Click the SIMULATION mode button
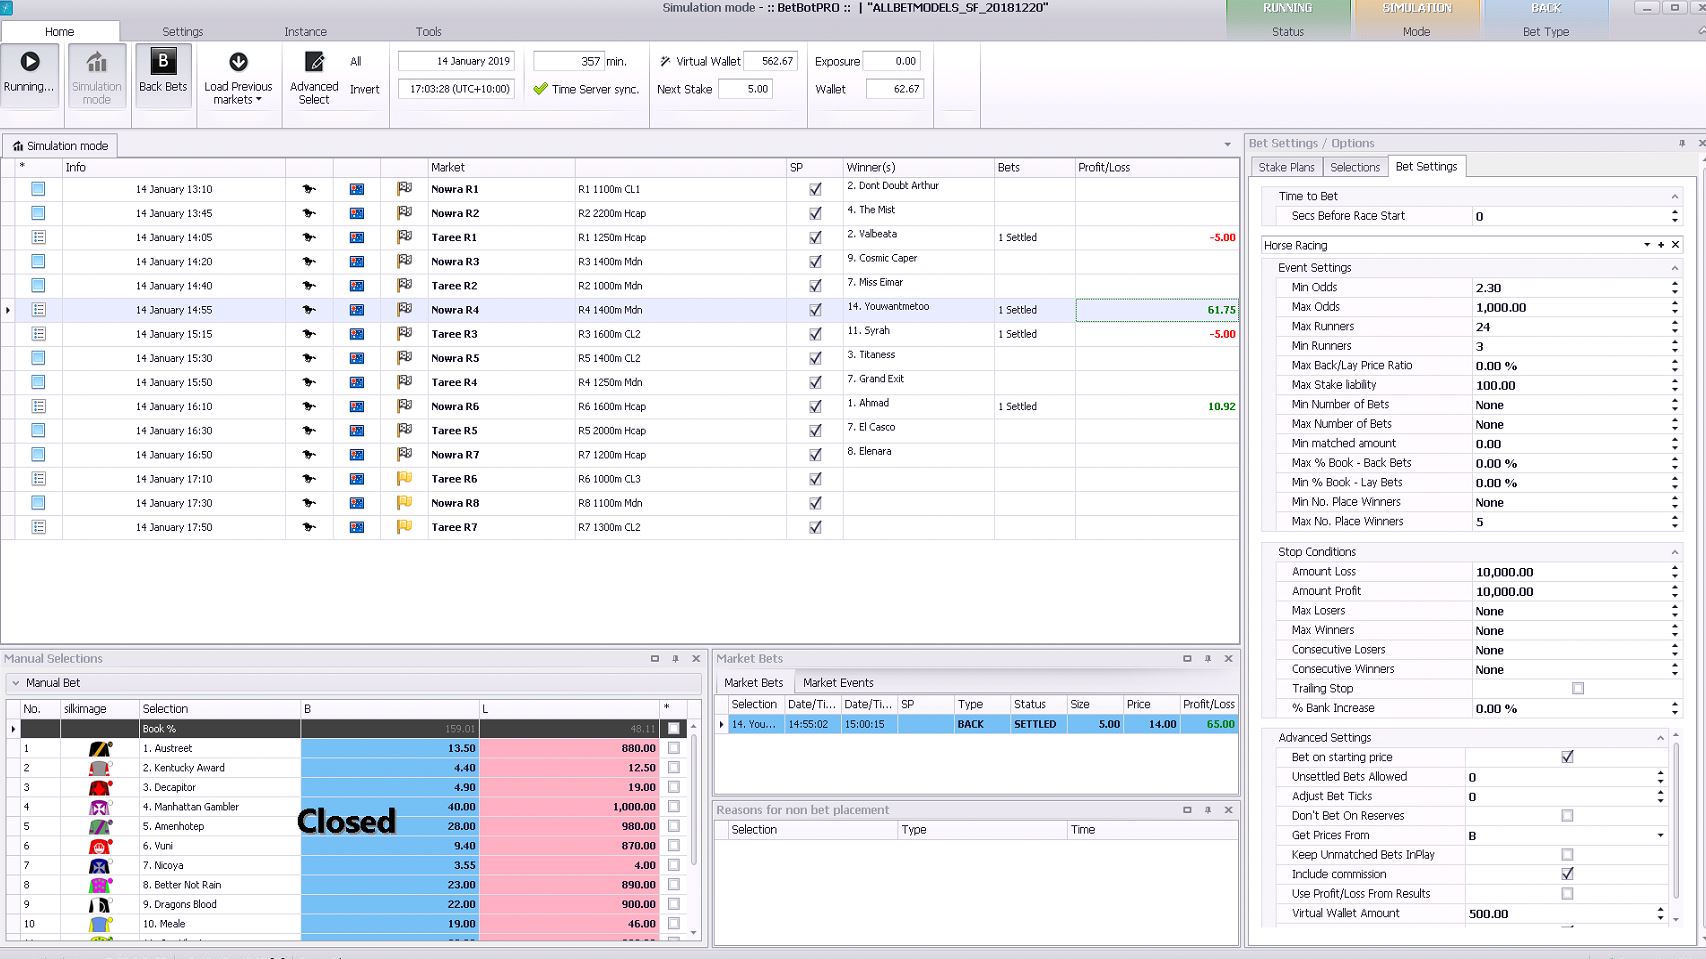 tap(1417, 21)
